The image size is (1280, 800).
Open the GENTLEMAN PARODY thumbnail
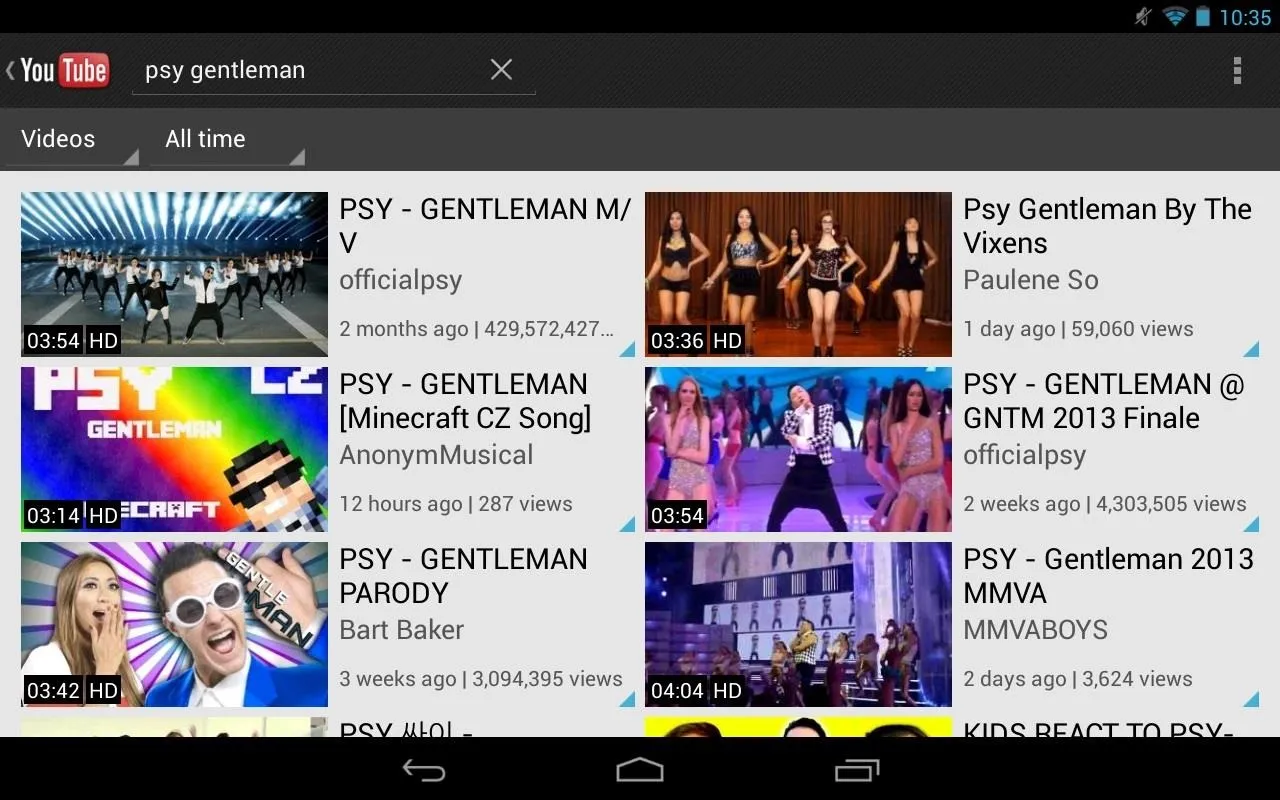tap(174, 624)
